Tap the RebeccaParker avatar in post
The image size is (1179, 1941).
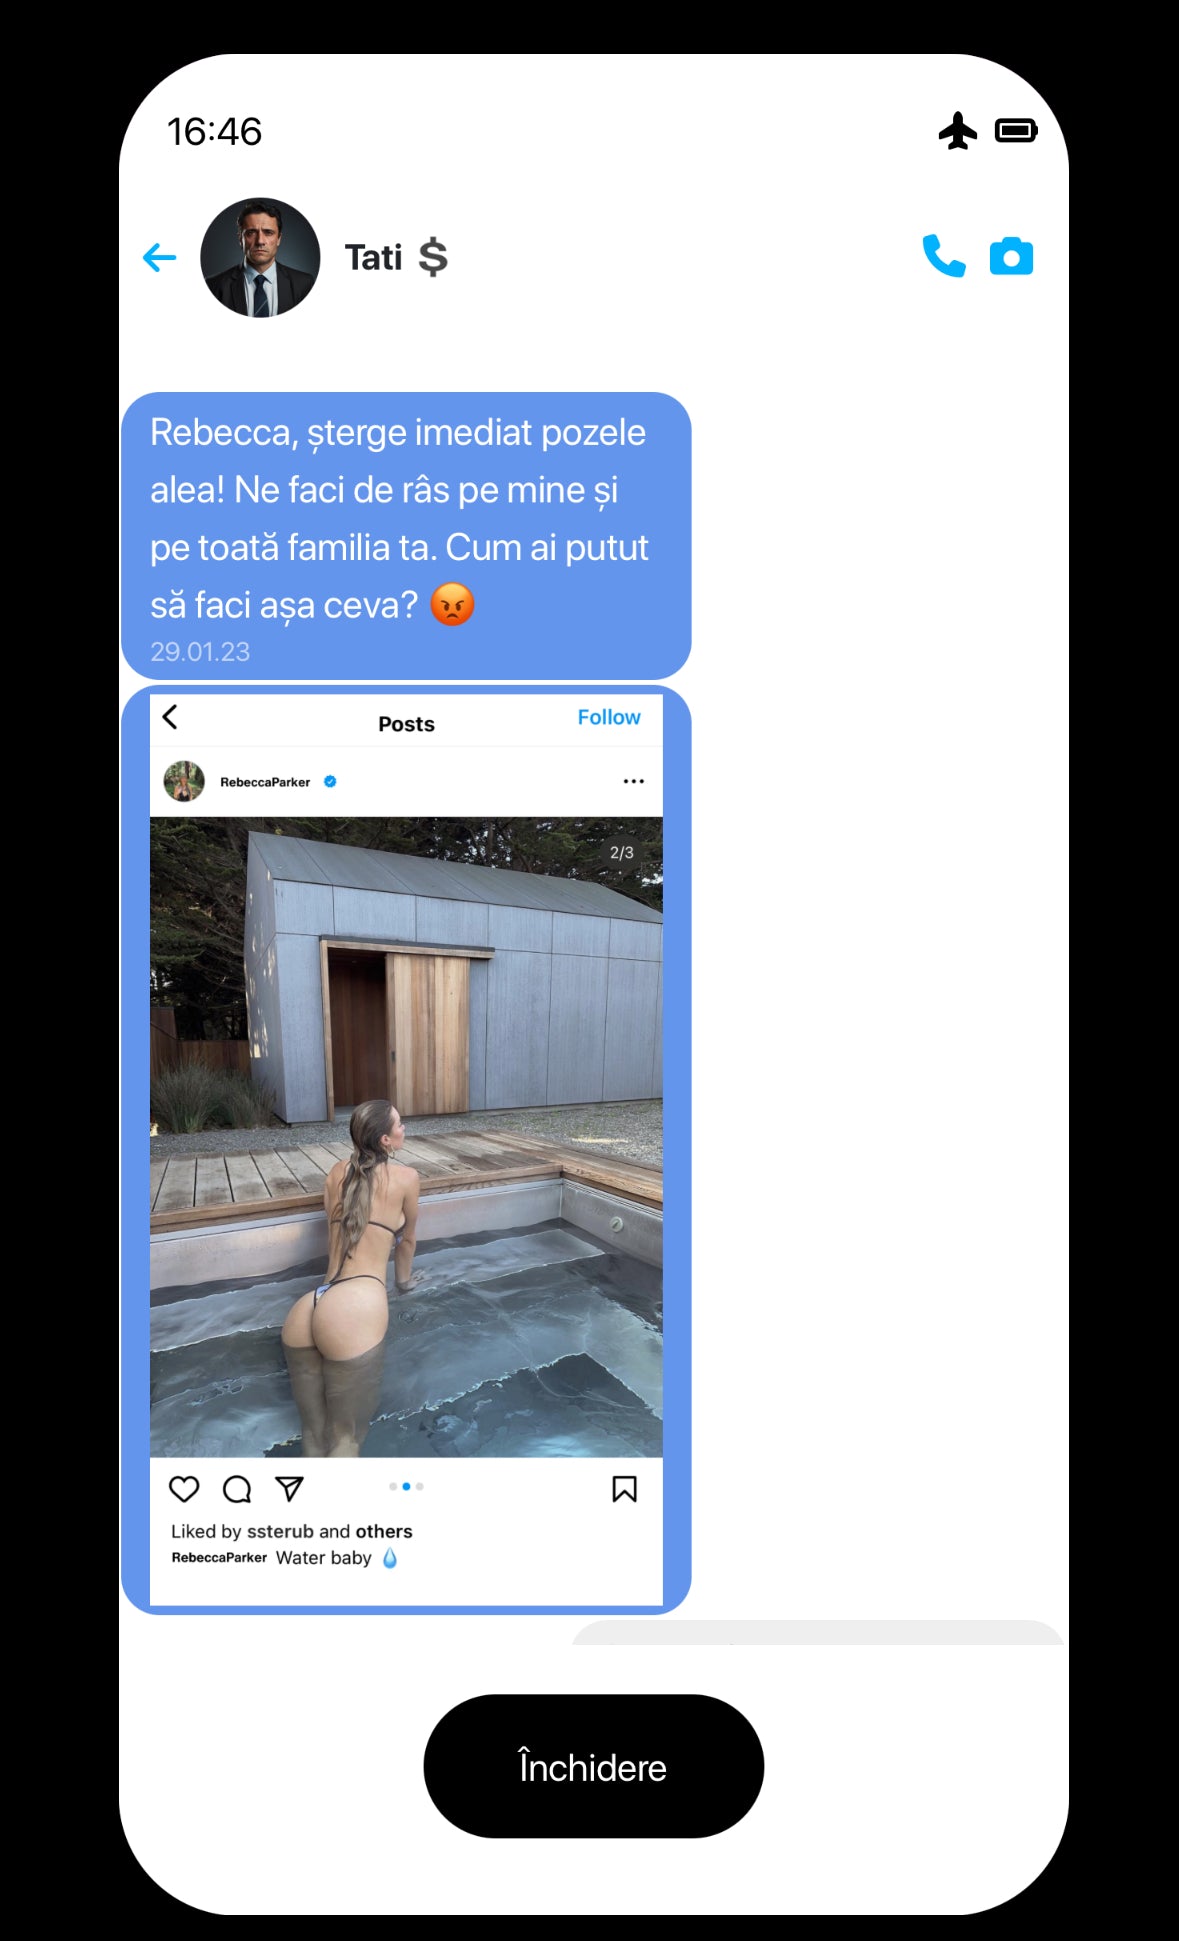point(184,781)
